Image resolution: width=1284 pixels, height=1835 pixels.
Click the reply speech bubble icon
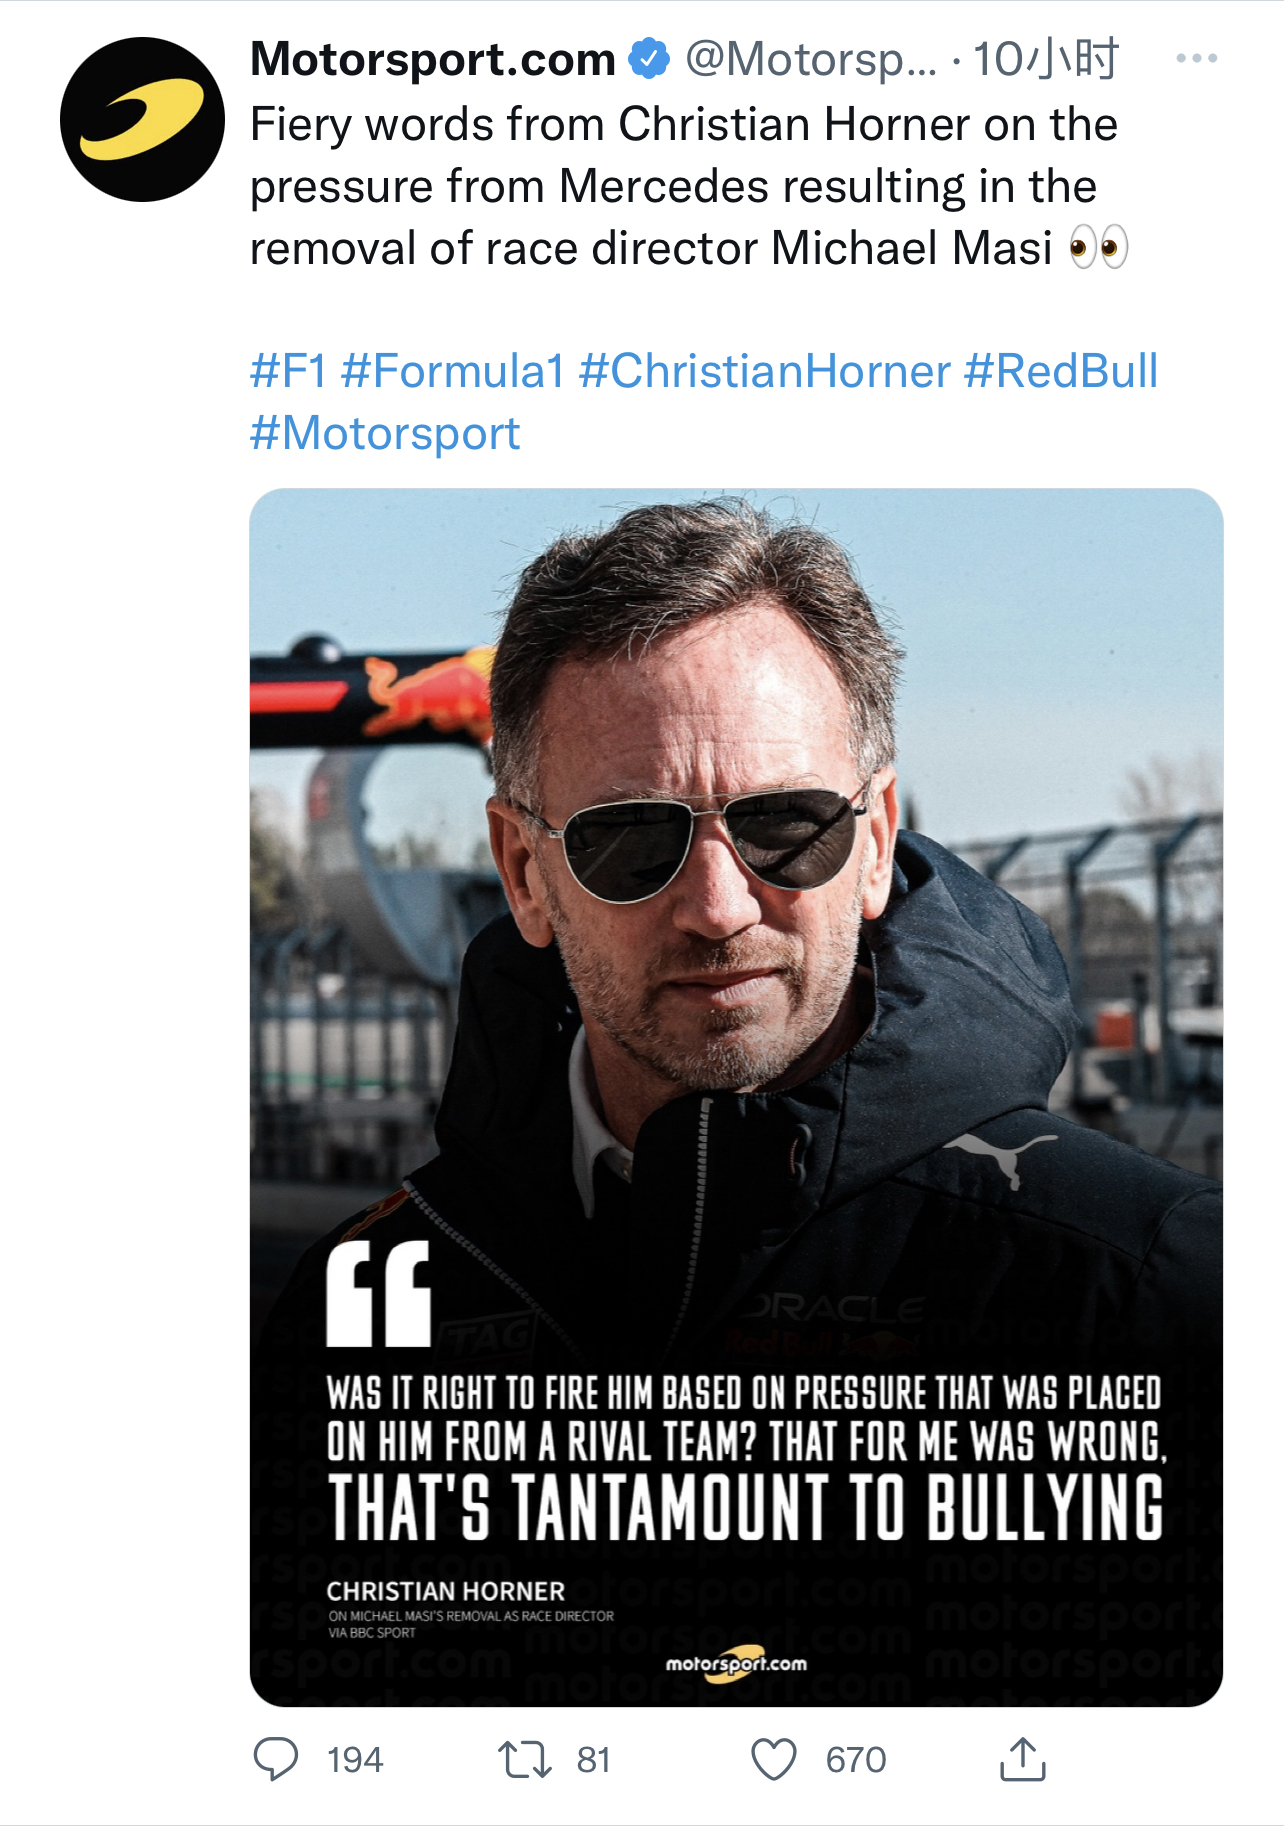point(275,1759)
